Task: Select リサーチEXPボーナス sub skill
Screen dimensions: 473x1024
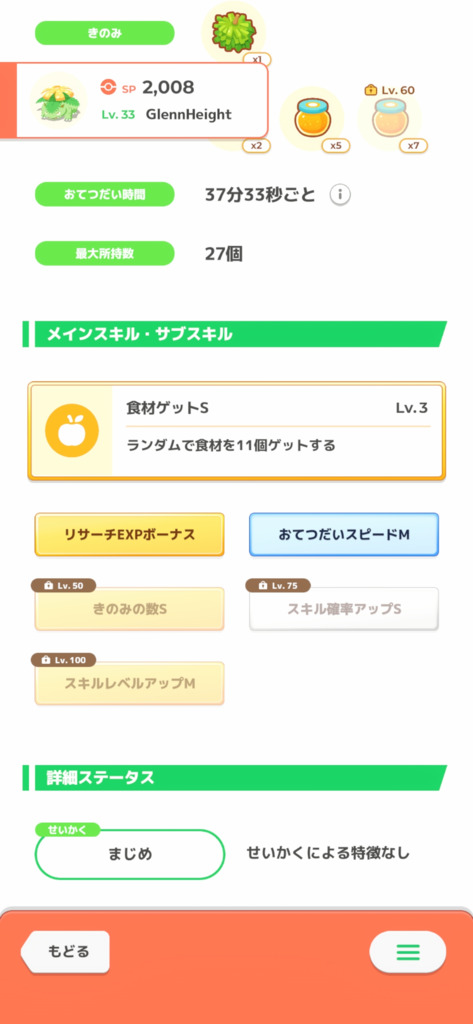Action: tap(129, 534)
